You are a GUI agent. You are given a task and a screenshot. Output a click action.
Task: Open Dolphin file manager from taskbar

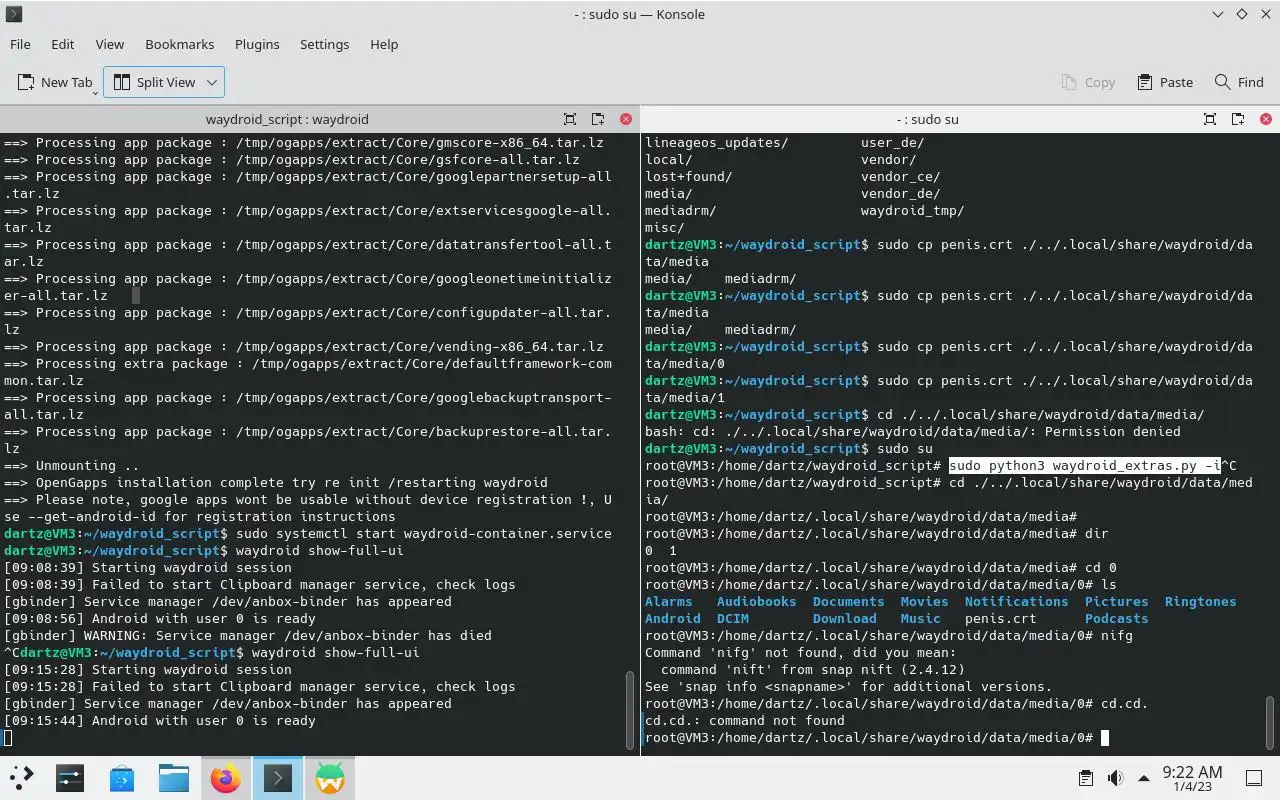(174, 778)
